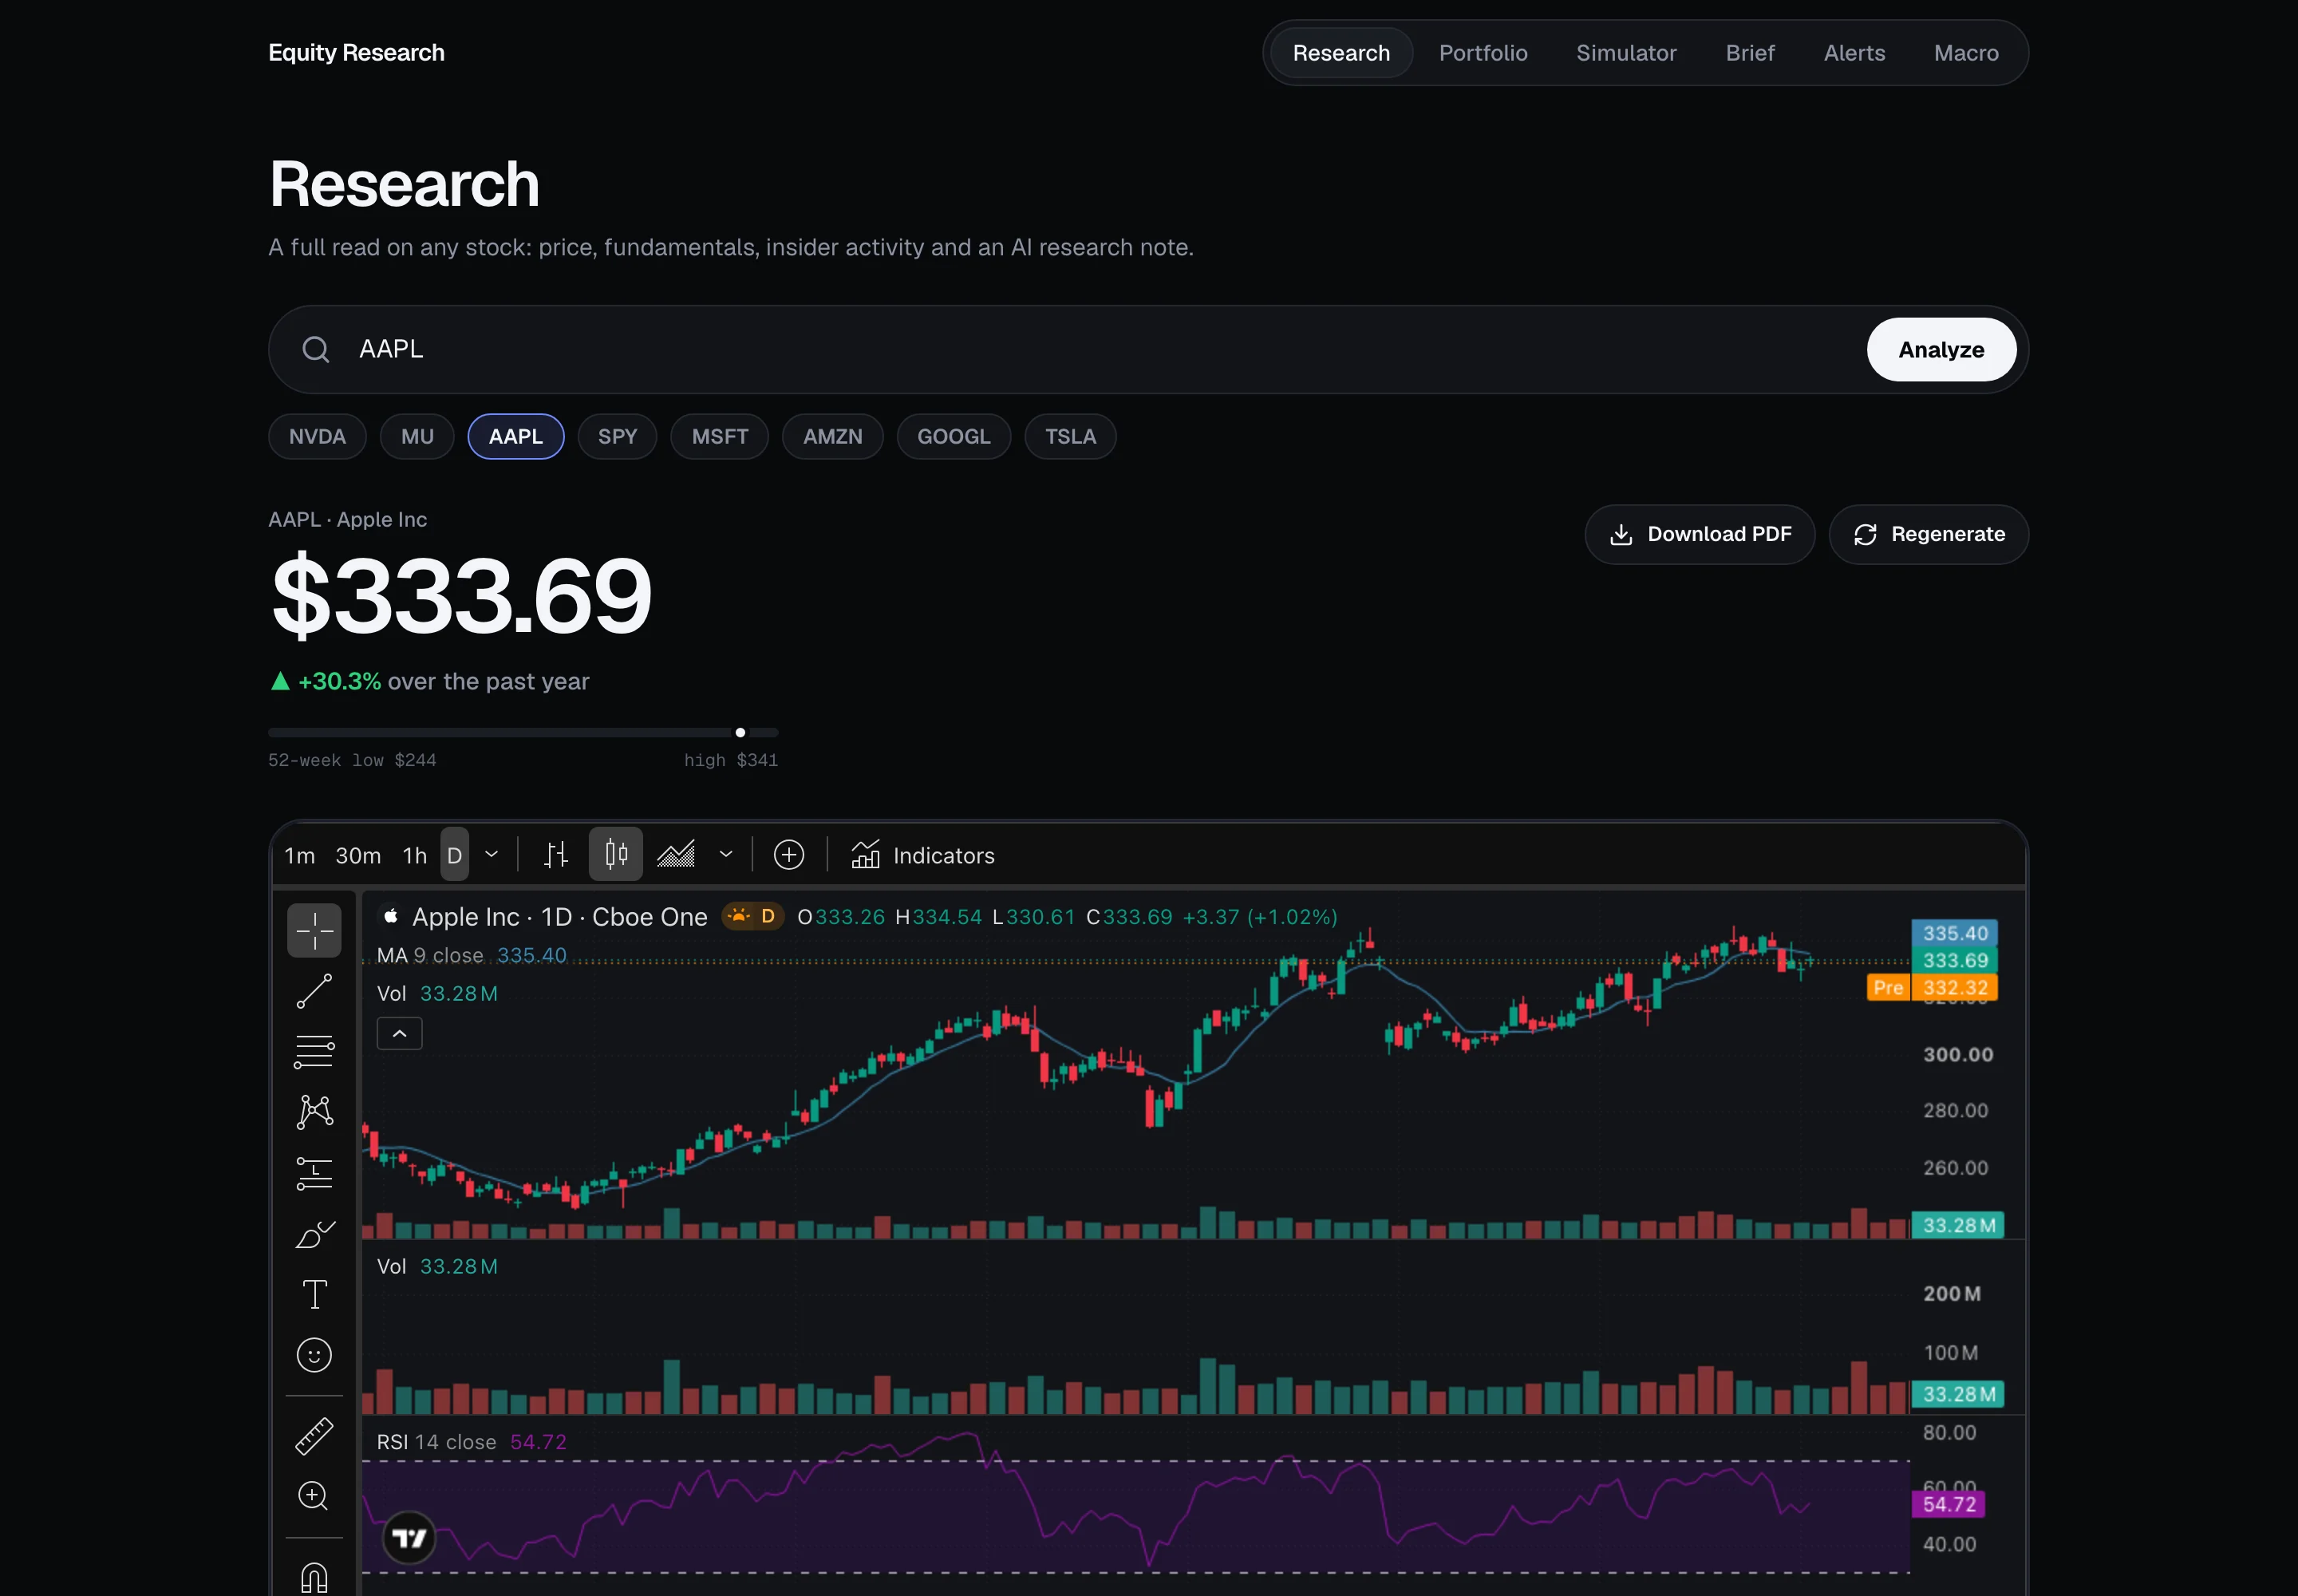The width and height of the screenshot is (2298, 1596).
Task: Expand the chart style dropdown arrow
Action: coord(726,855)
